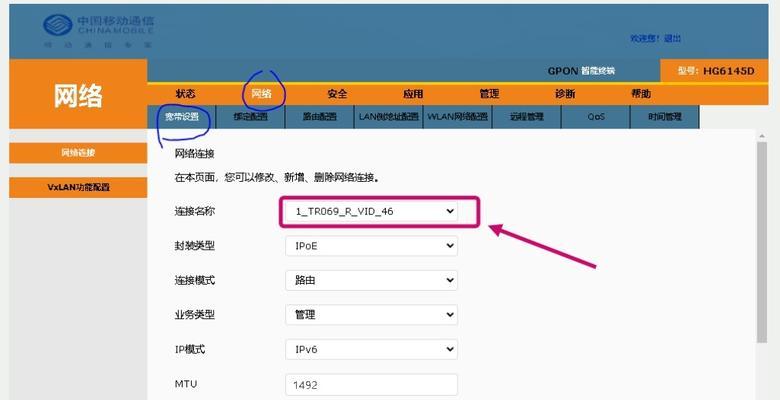This screenshot has height=400, width=780.
Task: Open the 远程管理 sub-tab
Action: point(527,117)
